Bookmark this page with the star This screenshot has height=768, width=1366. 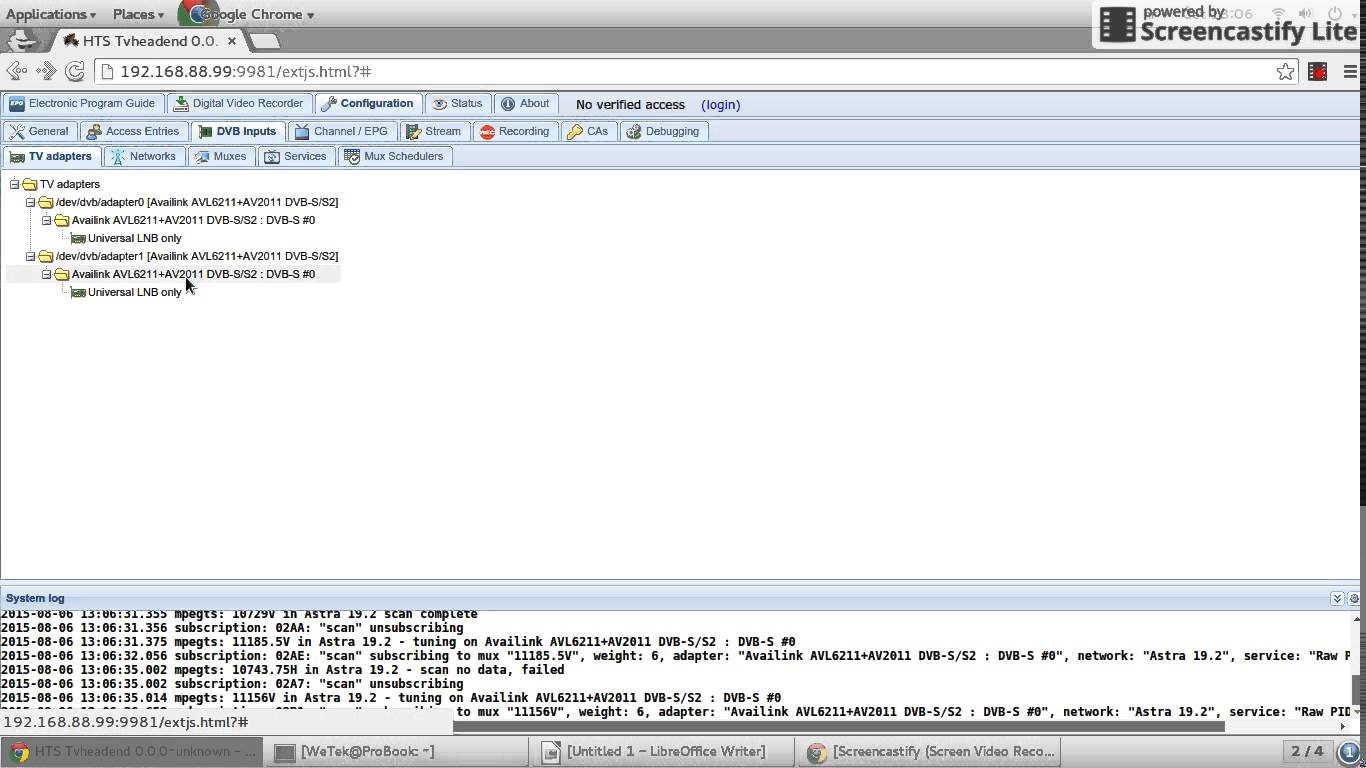click(x=1286, y=71)
